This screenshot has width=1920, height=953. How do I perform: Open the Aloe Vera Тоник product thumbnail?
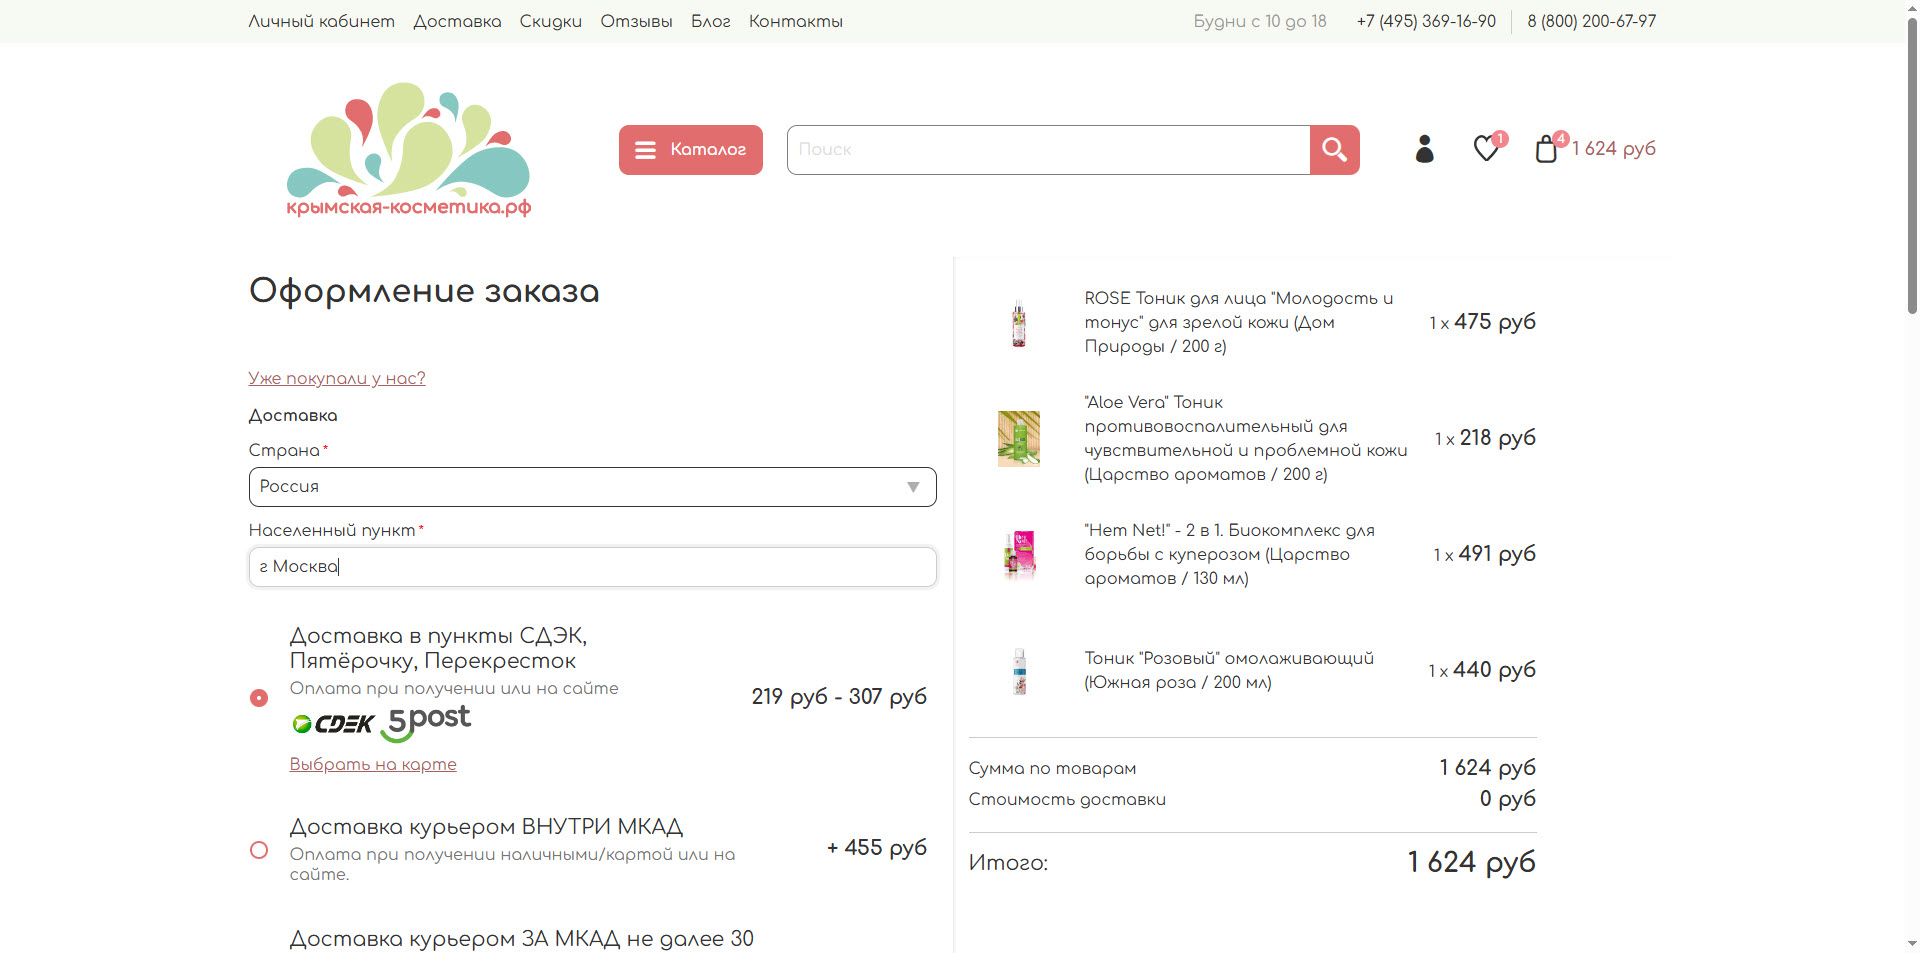tap(1018, 438)
